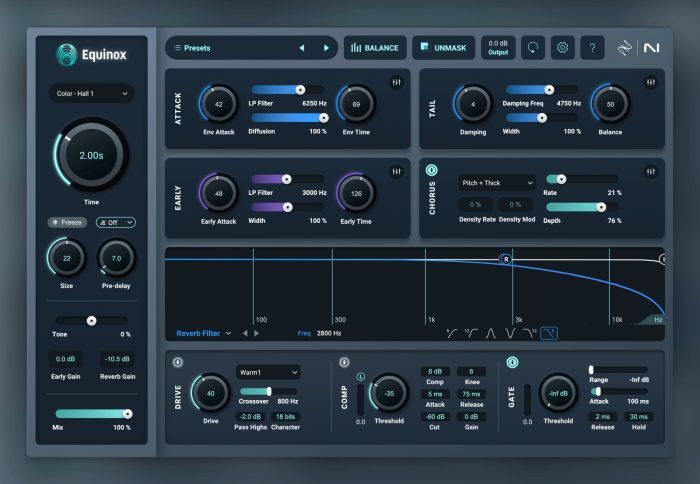
Task: Toggle the Chorus power button
Action: [433, 171]
